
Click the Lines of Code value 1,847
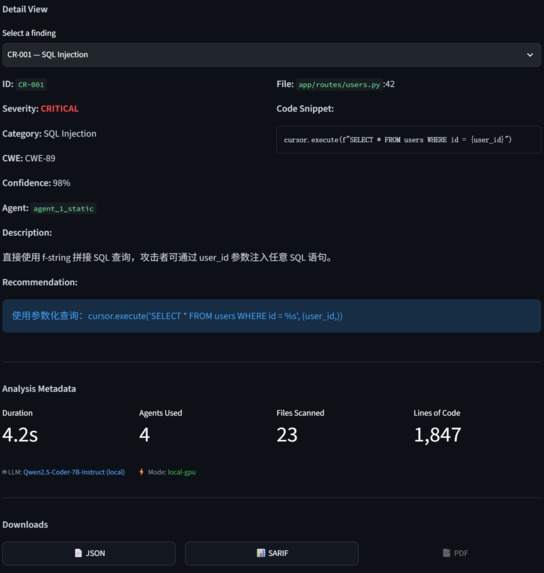click(437, 435)
